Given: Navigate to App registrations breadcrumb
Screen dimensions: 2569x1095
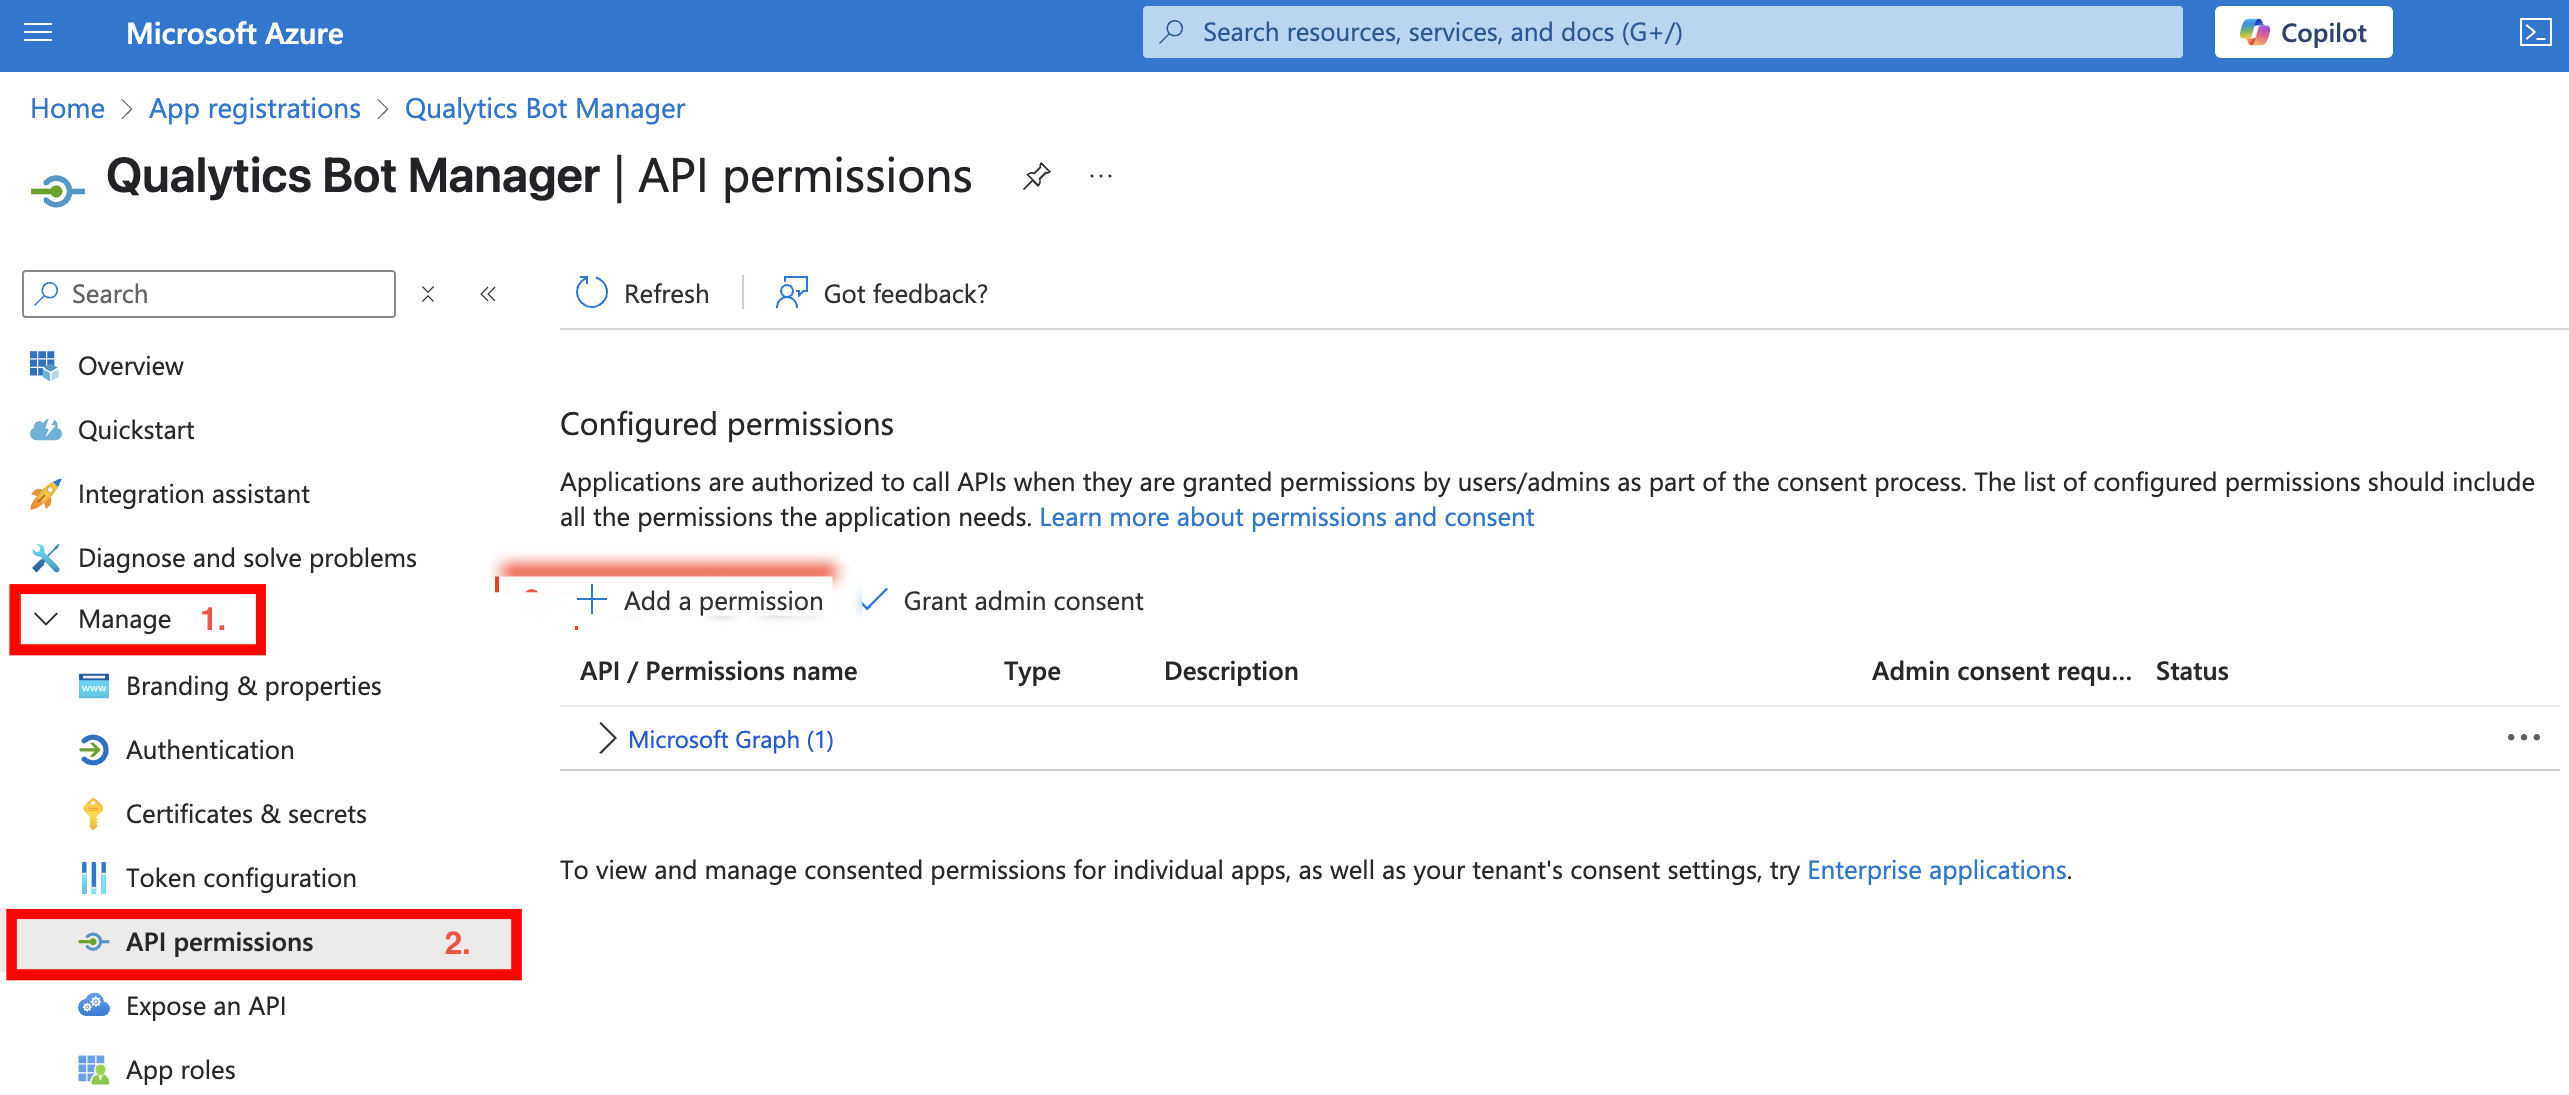Looking at the screenshot, I should tap(254, 108).
